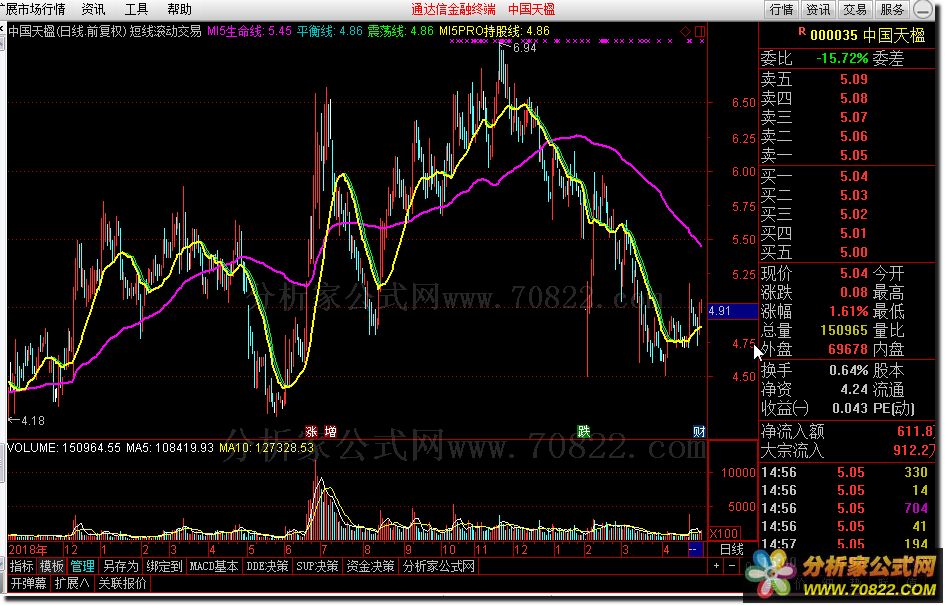Click the MI5PRO持股线: 4.86 label

pos(494,31)
